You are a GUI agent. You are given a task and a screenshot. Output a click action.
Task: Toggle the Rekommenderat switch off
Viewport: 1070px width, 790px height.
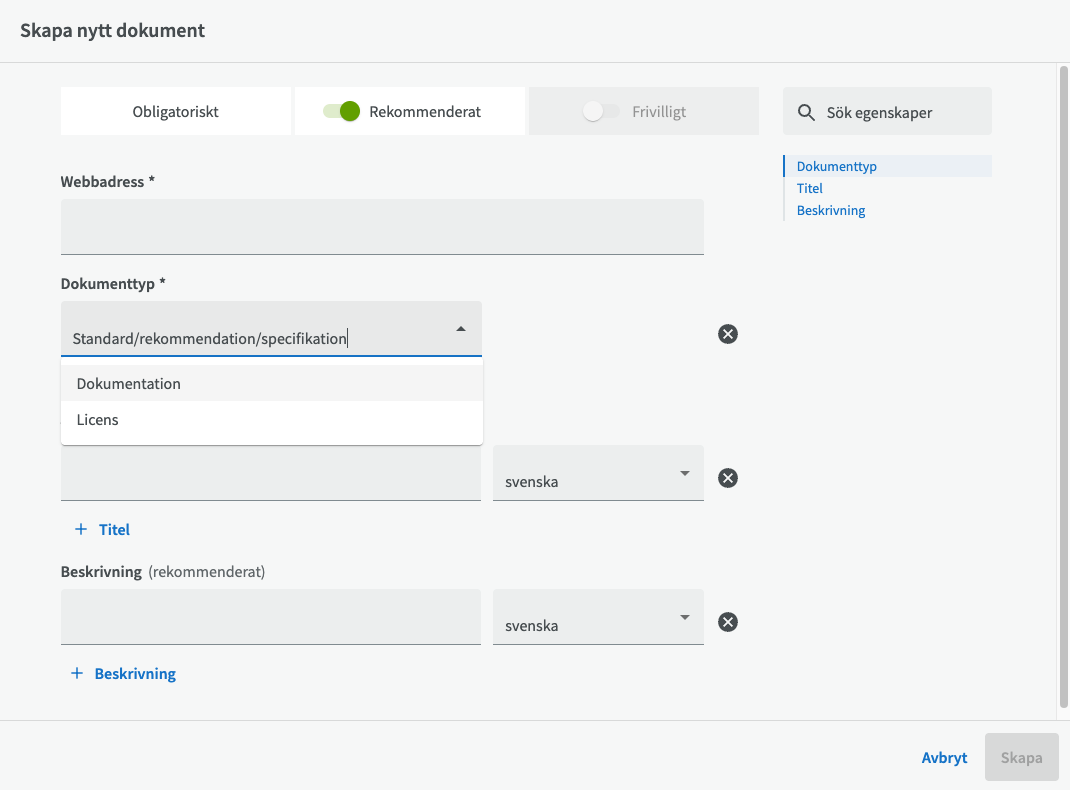[341, 112]
